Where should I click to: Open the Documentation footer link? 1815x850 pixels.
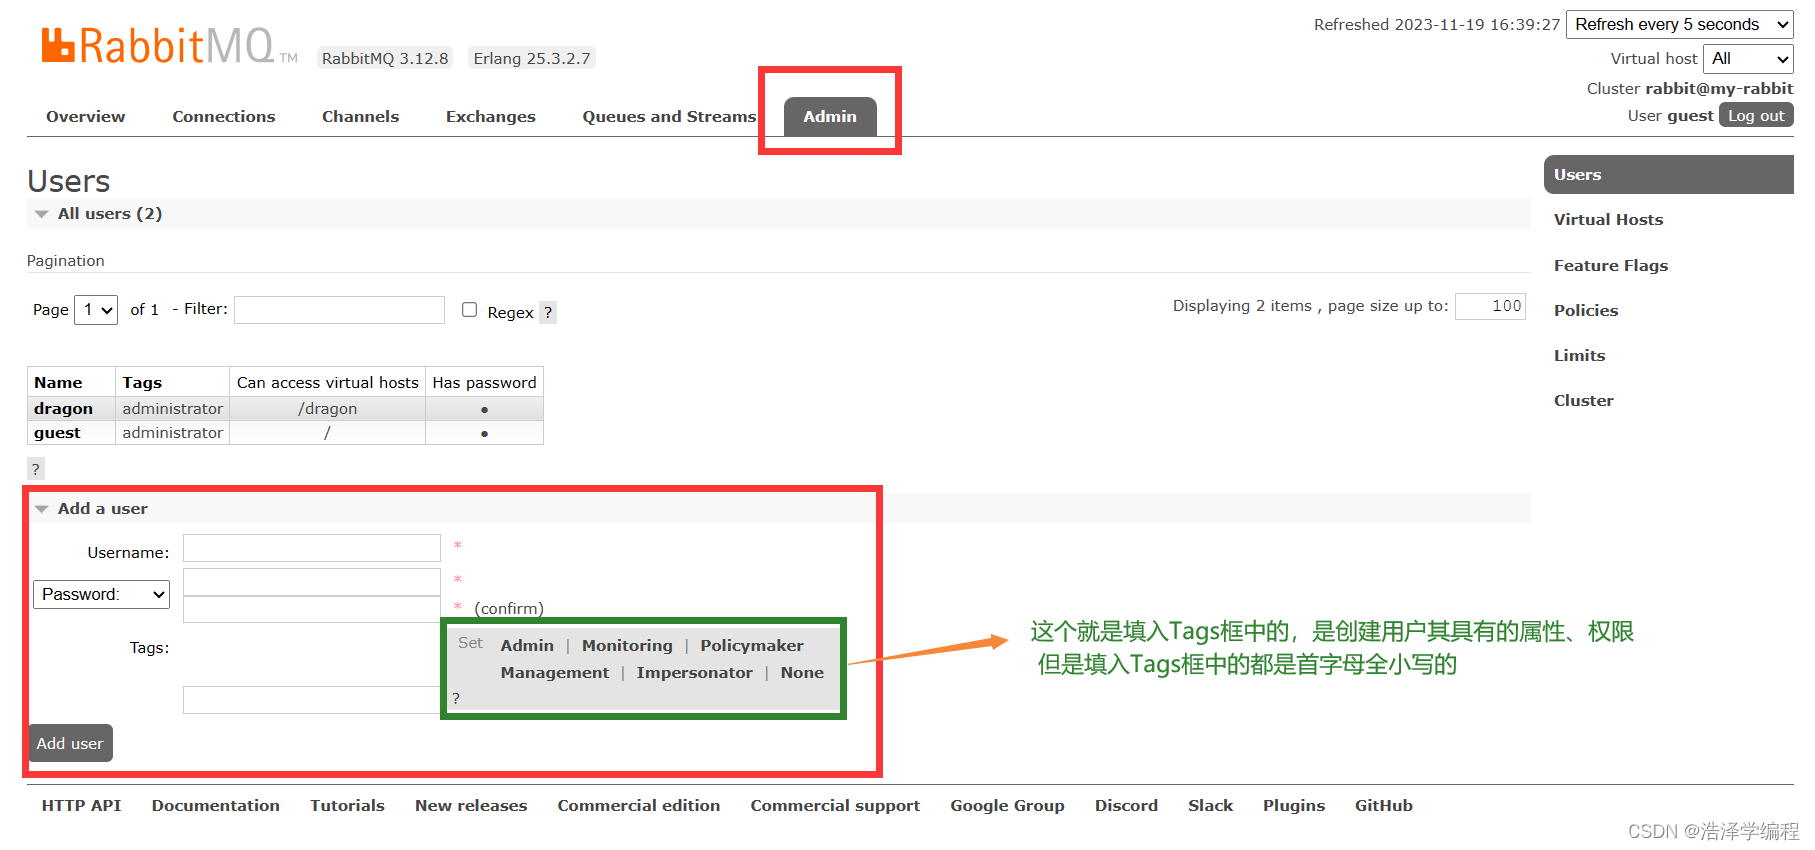[x=216, y=806]
